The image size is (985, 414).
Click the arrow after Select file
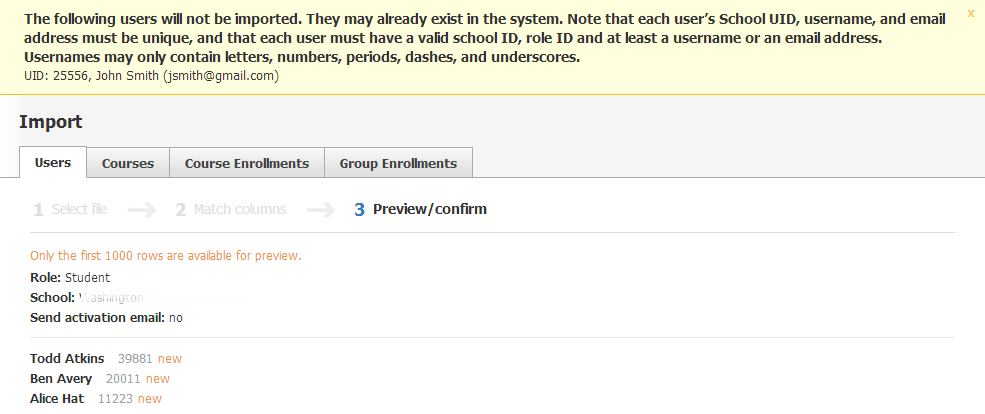pos(142,210)
